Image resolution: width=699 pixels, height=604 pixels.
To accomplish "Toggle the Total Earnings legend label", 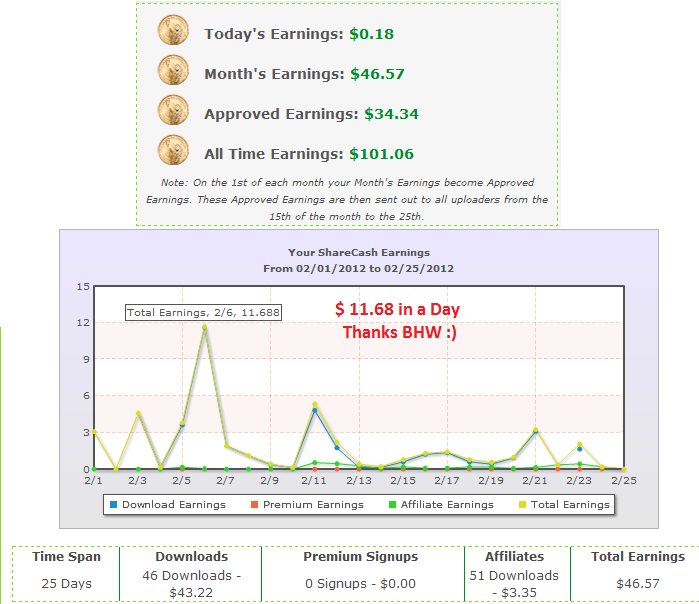I will click(x=570, y=505).
